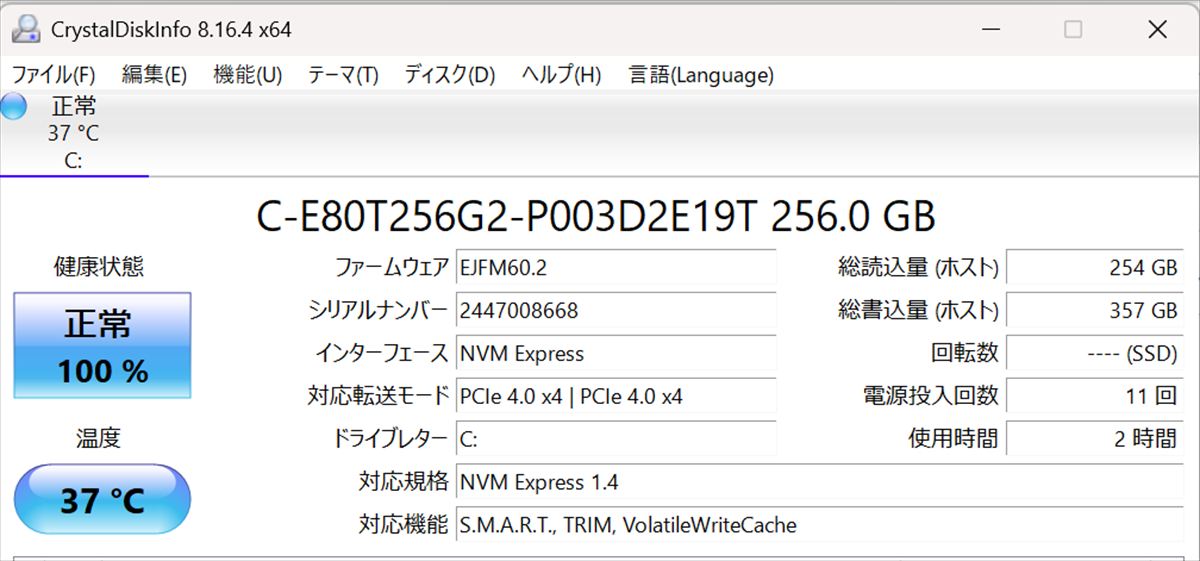Maximize the CrystalDiskInfo window
Screen dimensions: 1200x561
pos(1073,30)
